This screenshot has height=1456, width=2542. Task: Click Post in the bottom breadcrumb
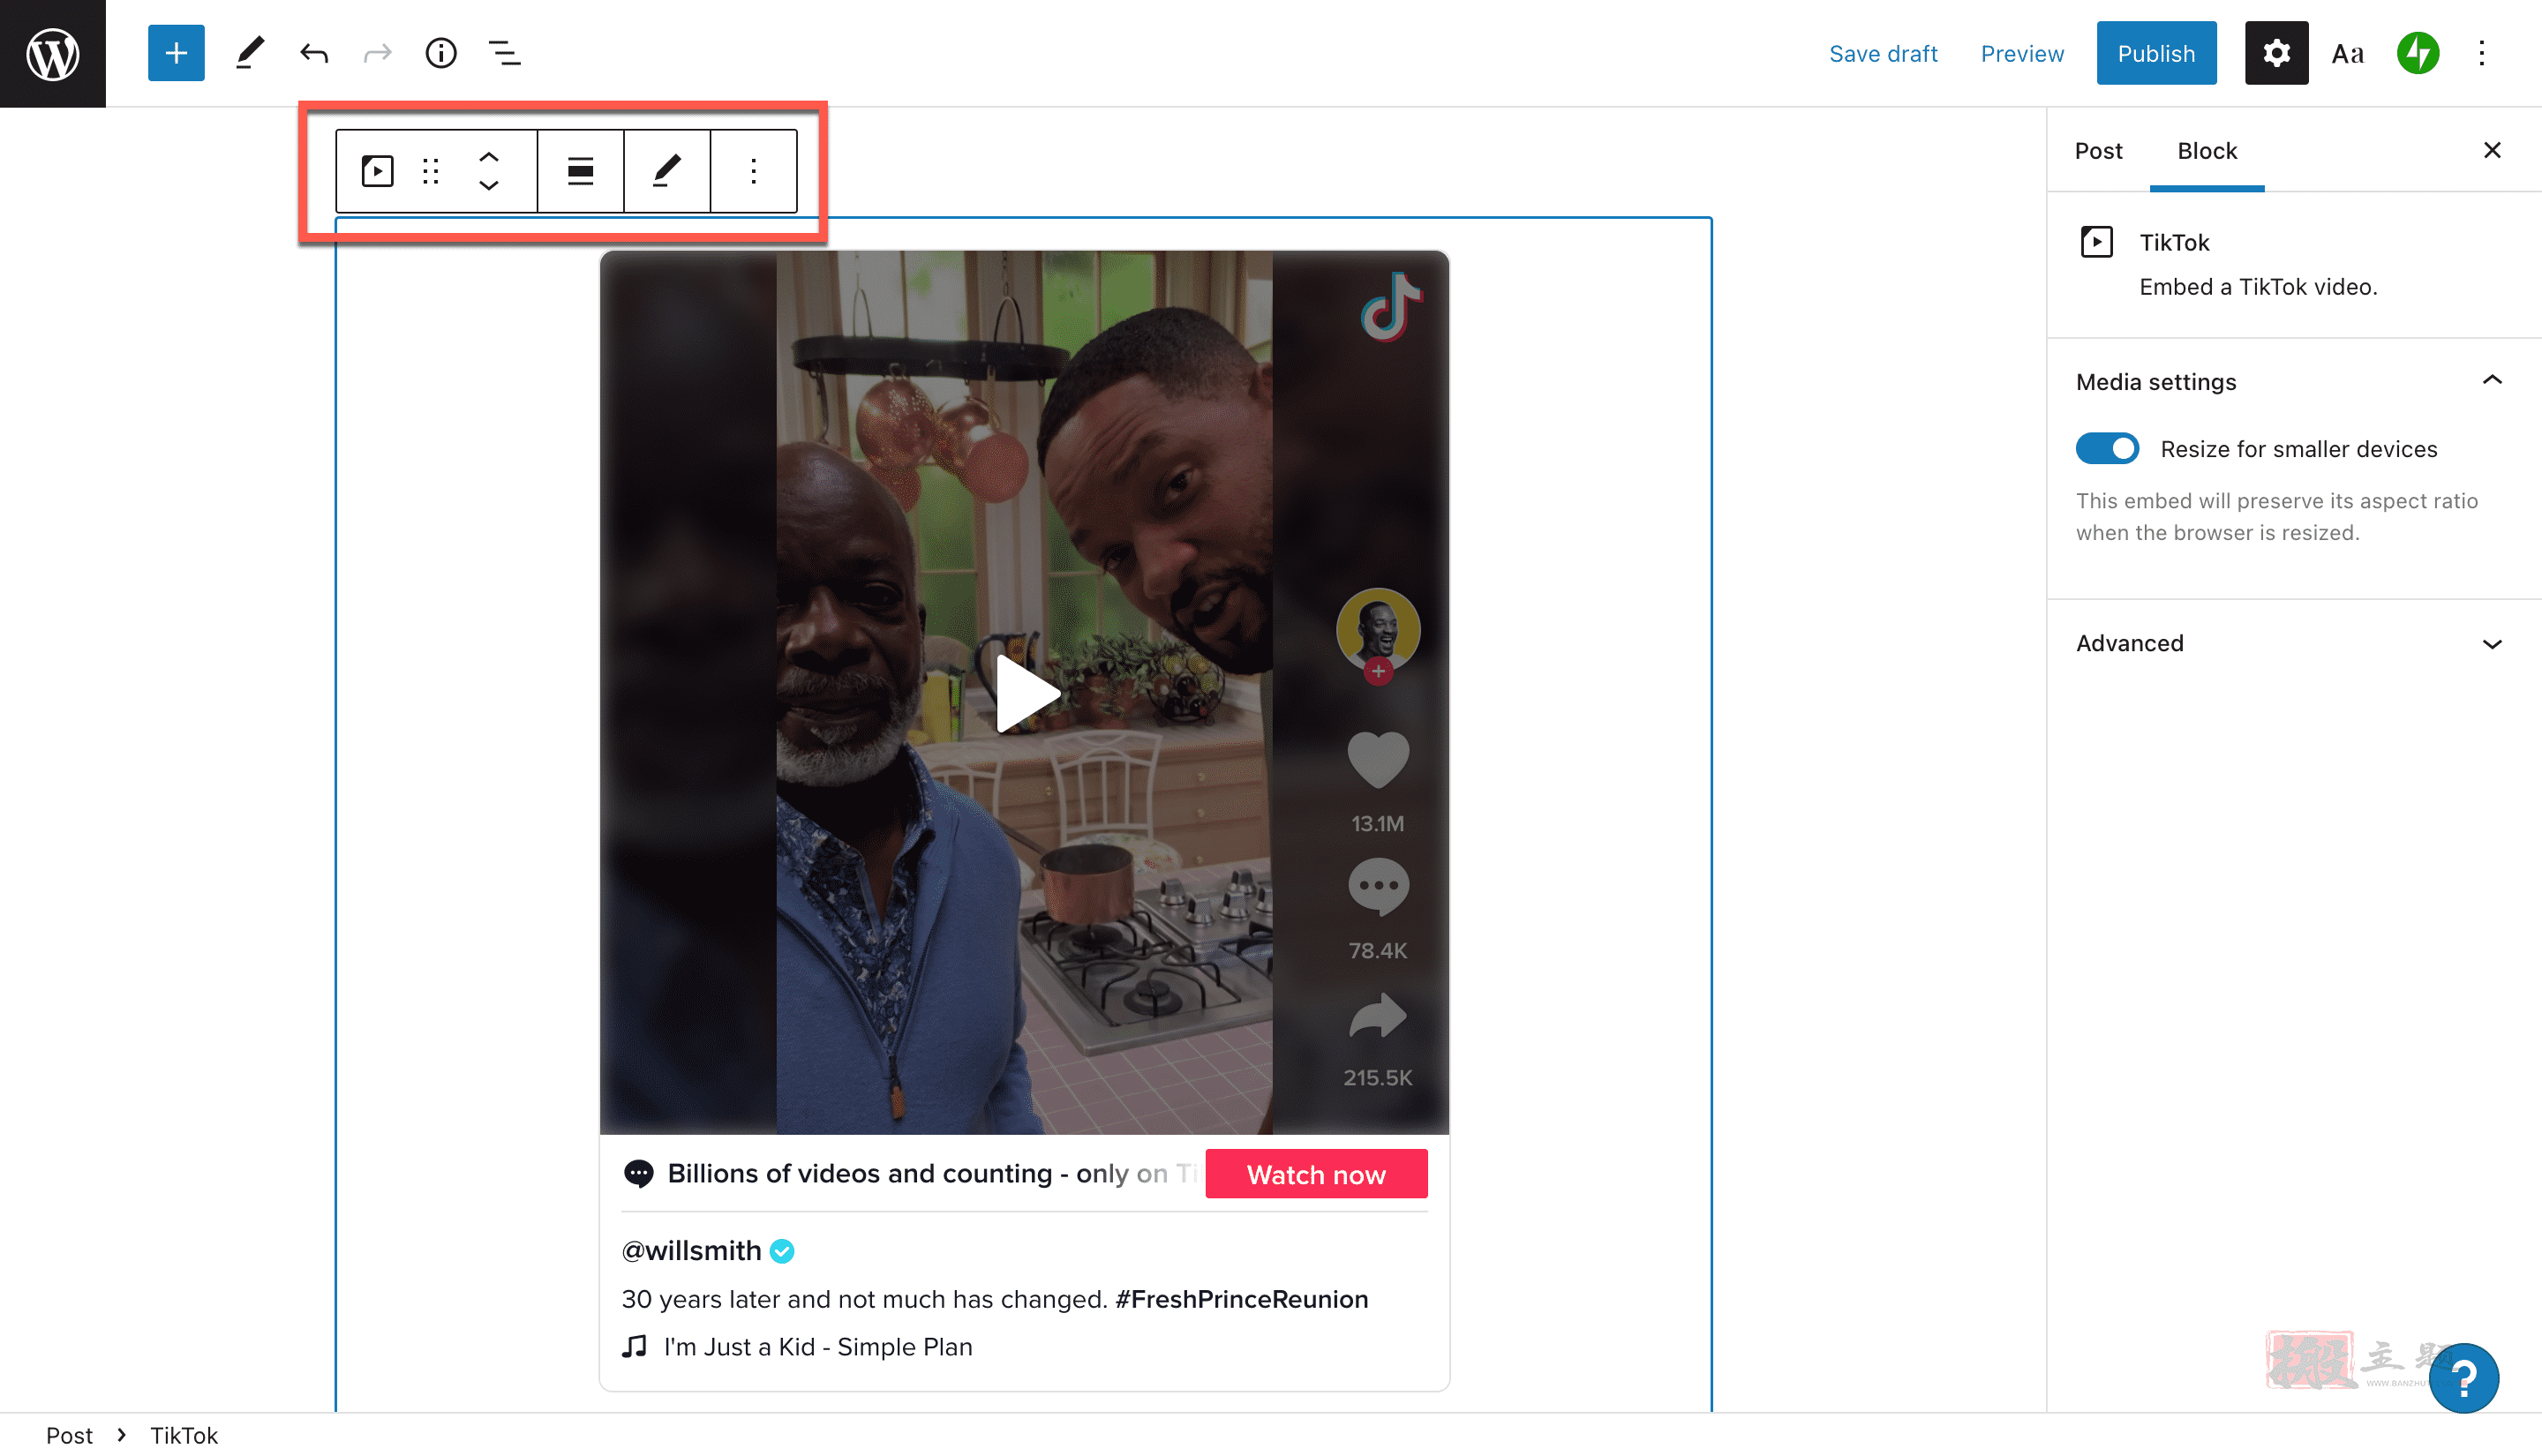click(69, 1435)
